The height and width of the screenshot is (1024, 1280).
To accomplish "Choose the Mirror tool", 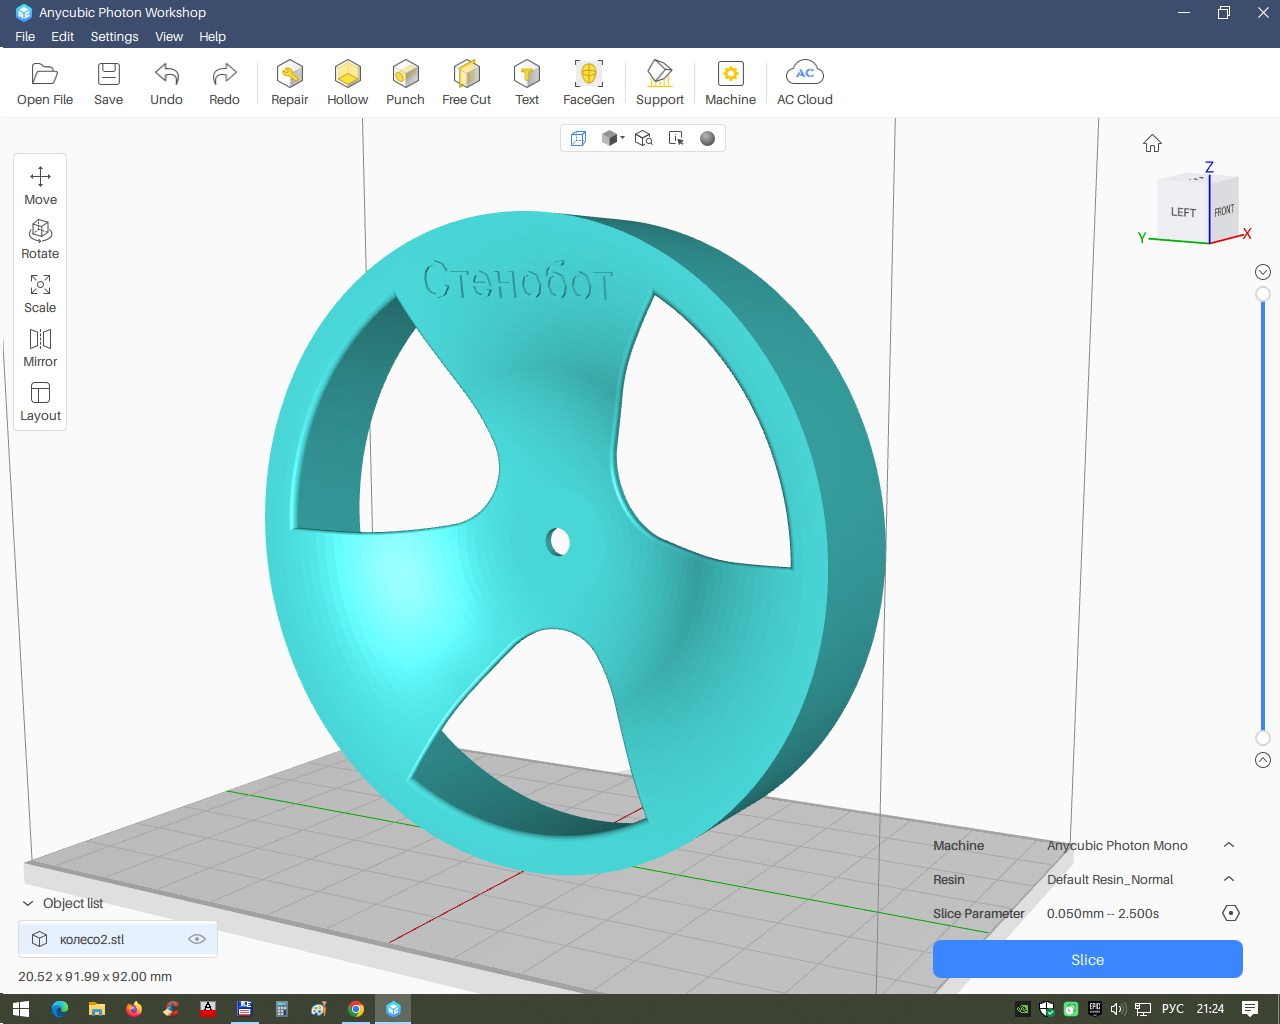I will click(x=40, y=347).
